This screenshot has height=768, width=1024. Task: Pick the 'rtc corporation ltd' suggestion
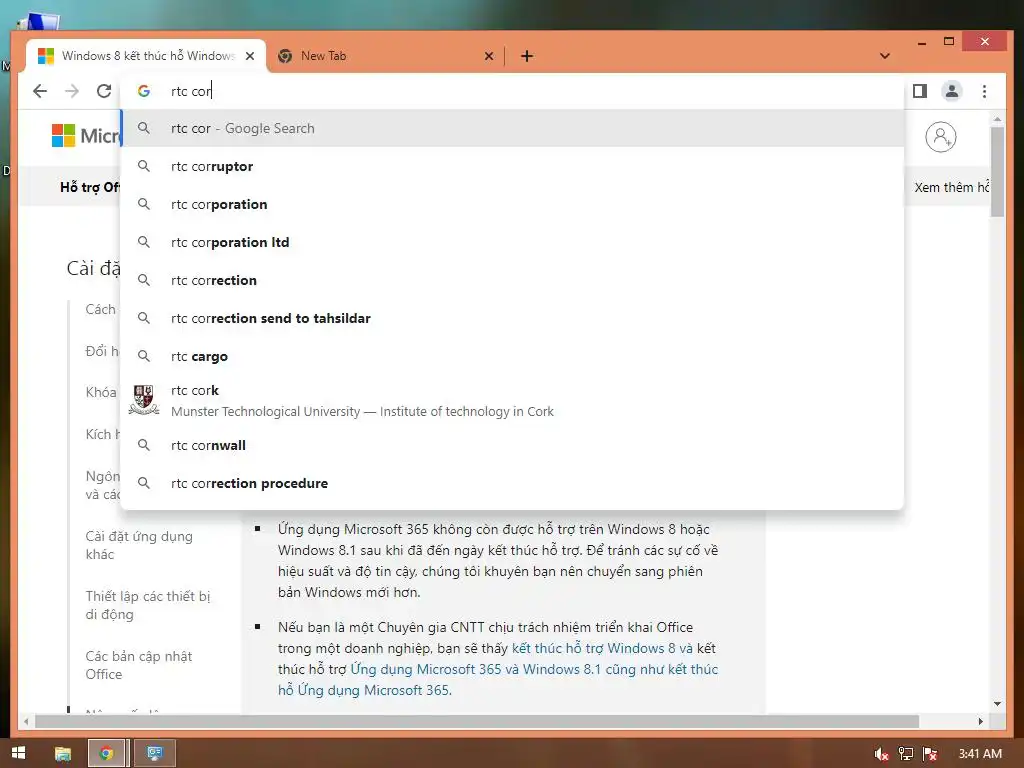[513, 242]
